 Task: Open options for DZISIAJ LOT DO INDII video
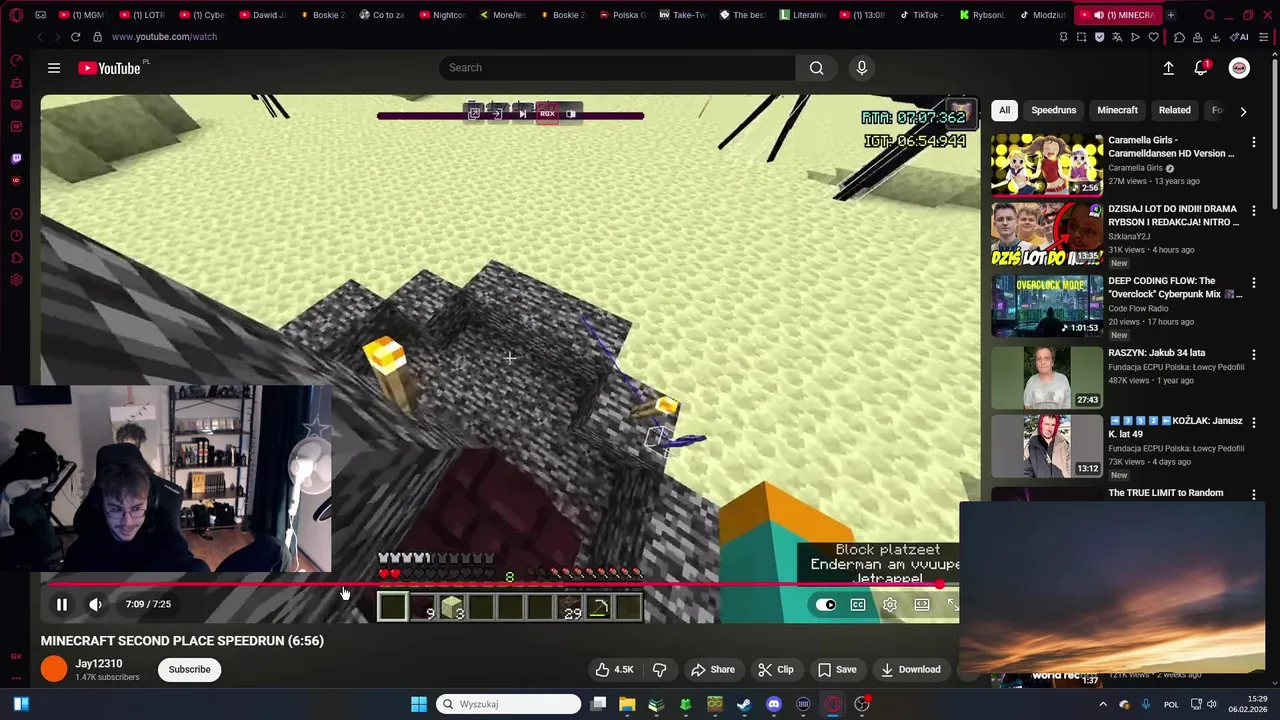(1253, 211)
